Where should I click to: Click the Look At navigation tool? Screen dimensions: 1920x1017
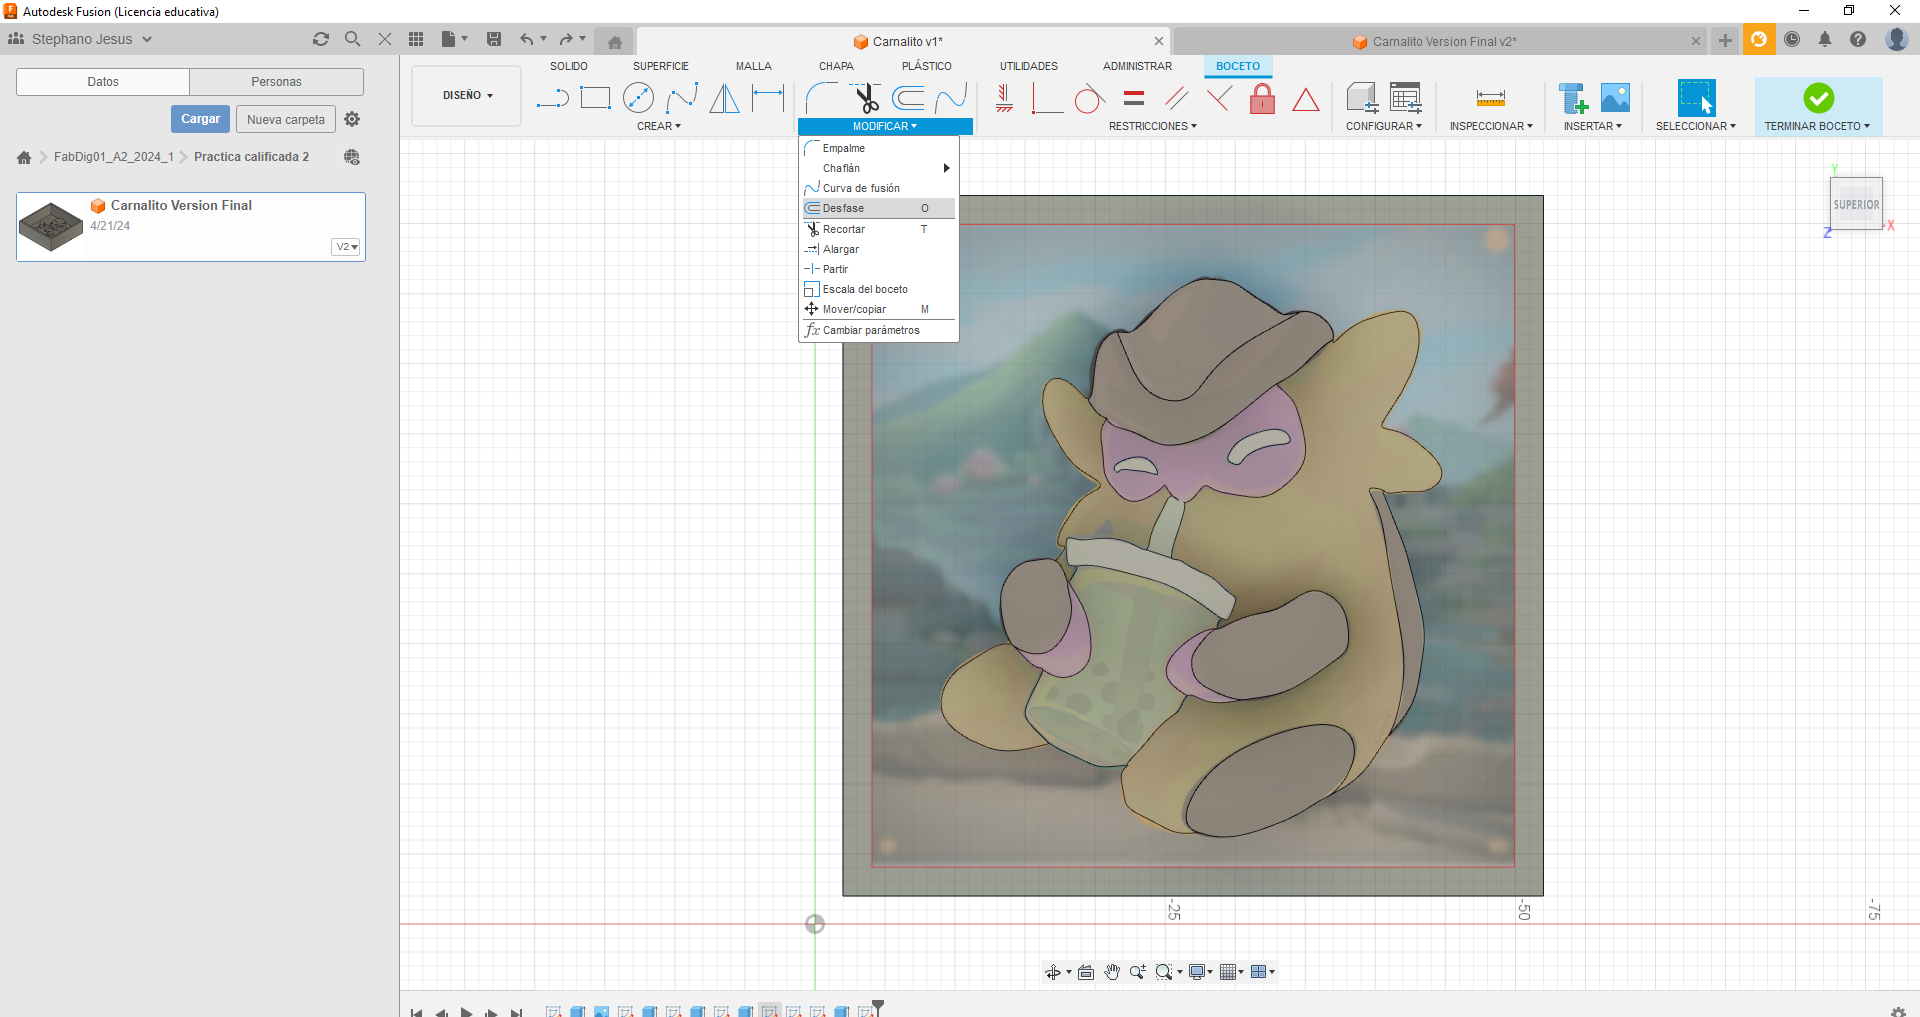[1086, 972]
